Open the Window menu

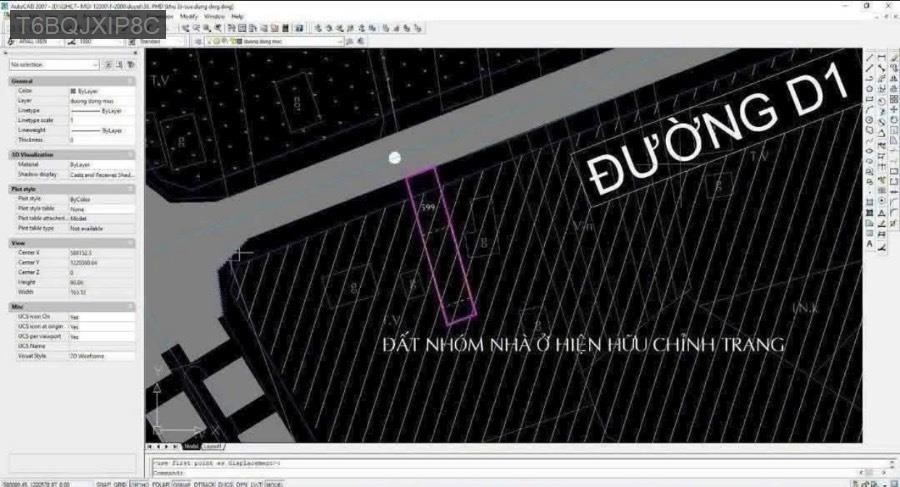[x=213, y=17]
